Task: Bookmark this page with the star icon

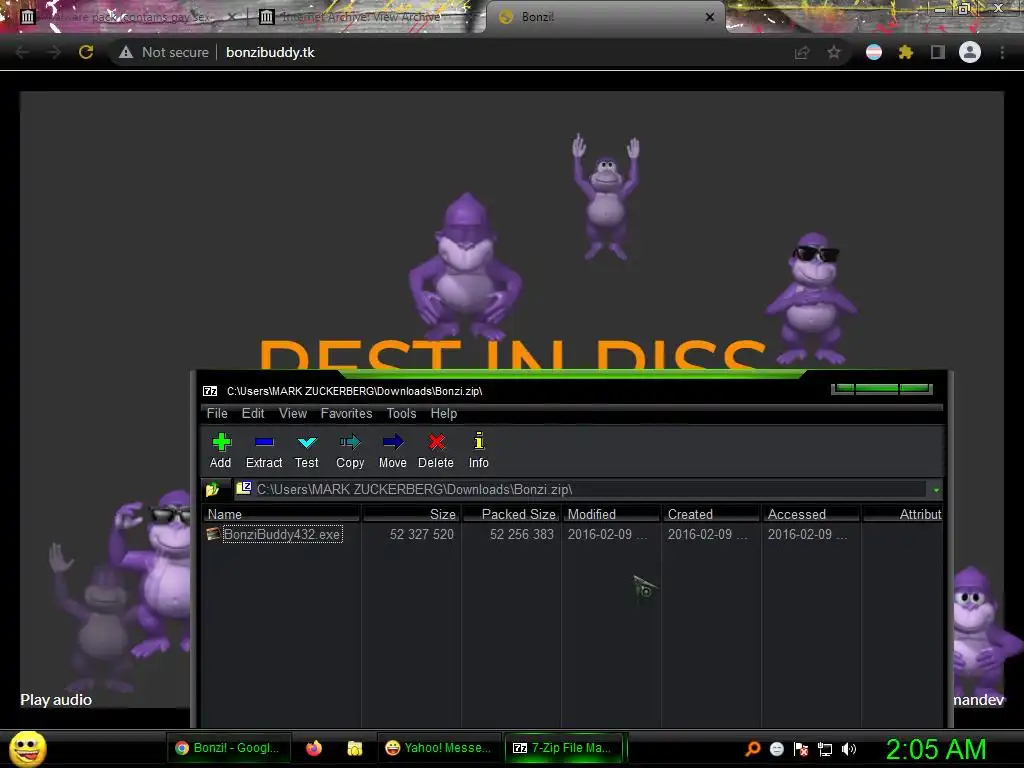Action: click(x=834, y=52)
